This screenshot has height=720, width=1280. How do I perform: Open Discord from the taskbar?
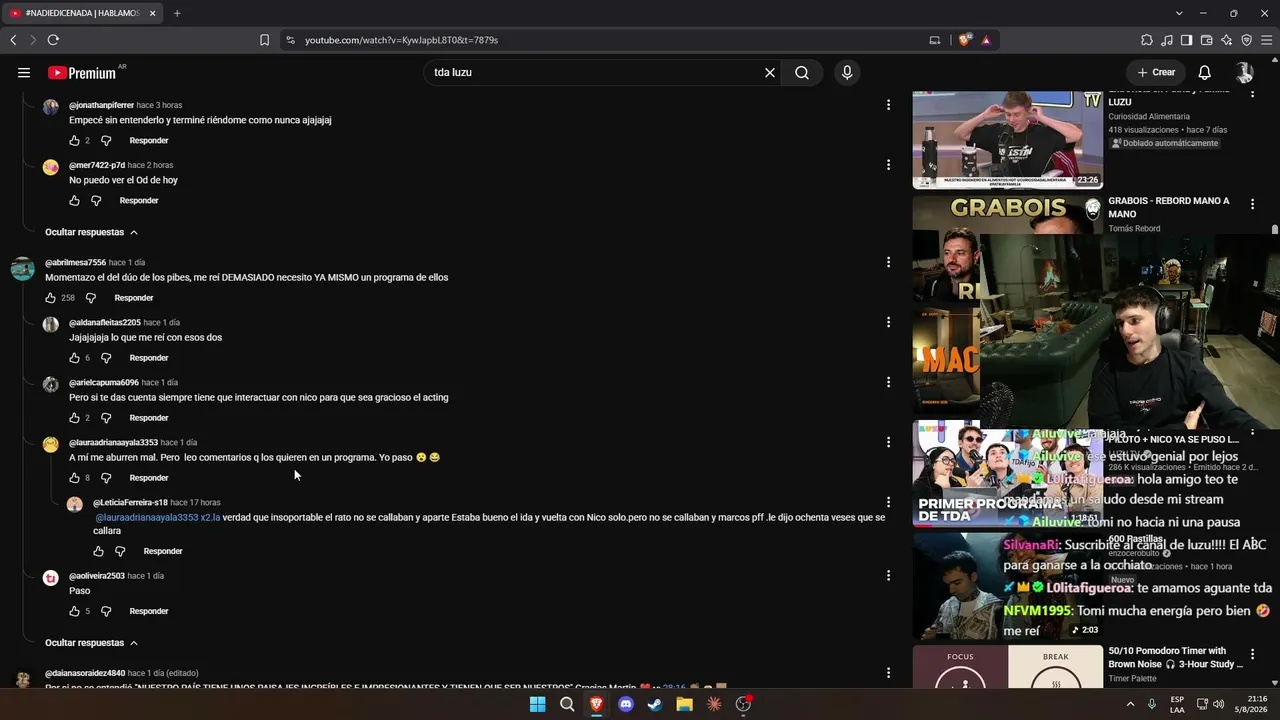click(x=626, y=704)
